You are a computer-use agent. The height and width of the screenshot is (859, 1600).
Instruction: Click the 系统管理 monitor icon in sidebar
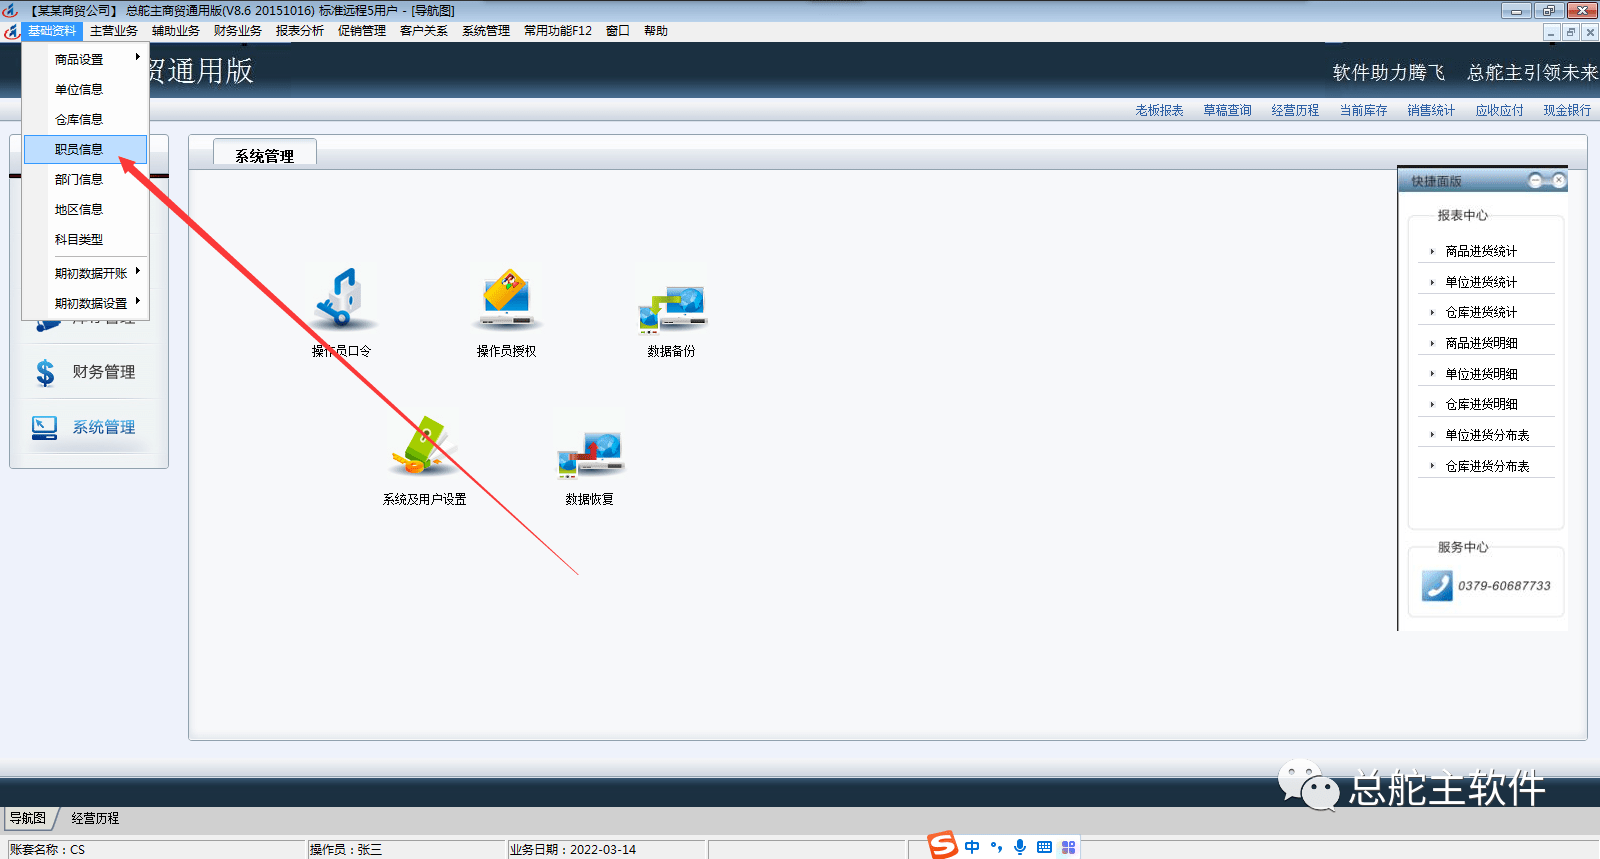[x=45, y=428]
